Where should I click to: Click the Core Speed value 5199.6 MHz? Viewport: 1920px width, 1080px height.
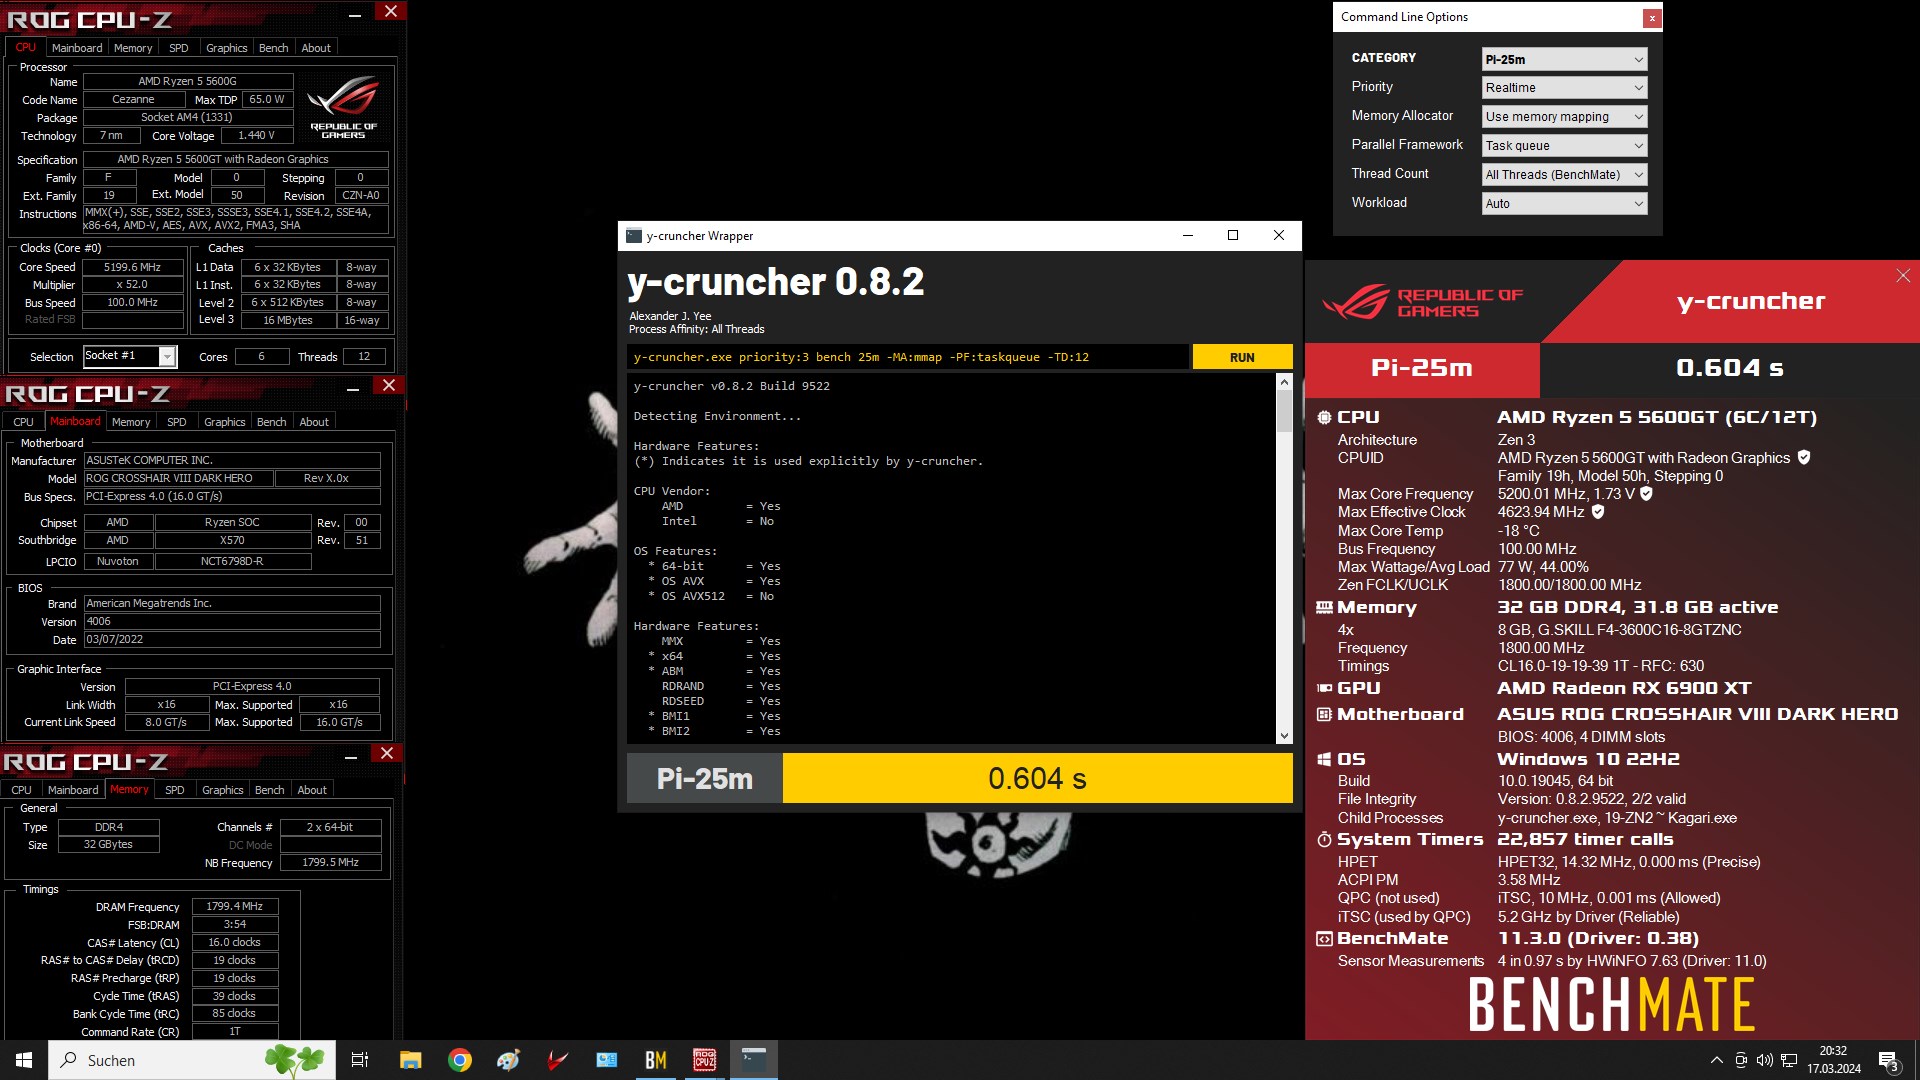point(133,267)
